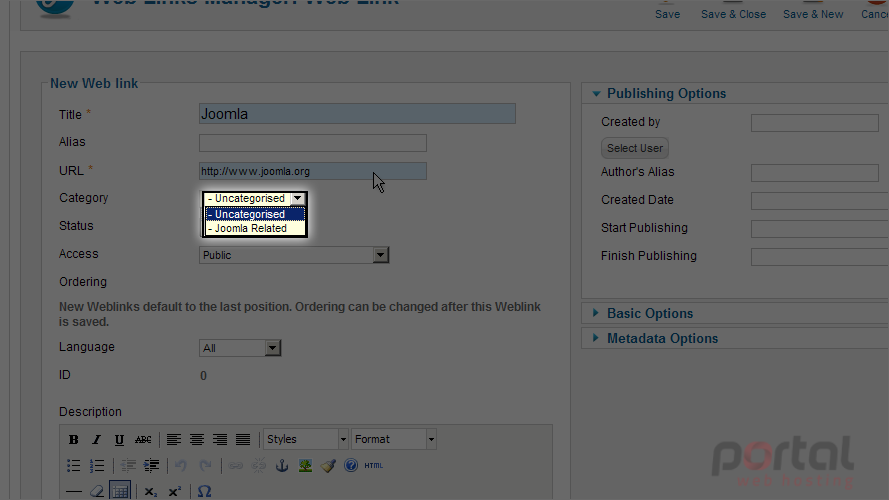Toggle italic formatting in editor
889x500 pixels.
click(96, 439)
